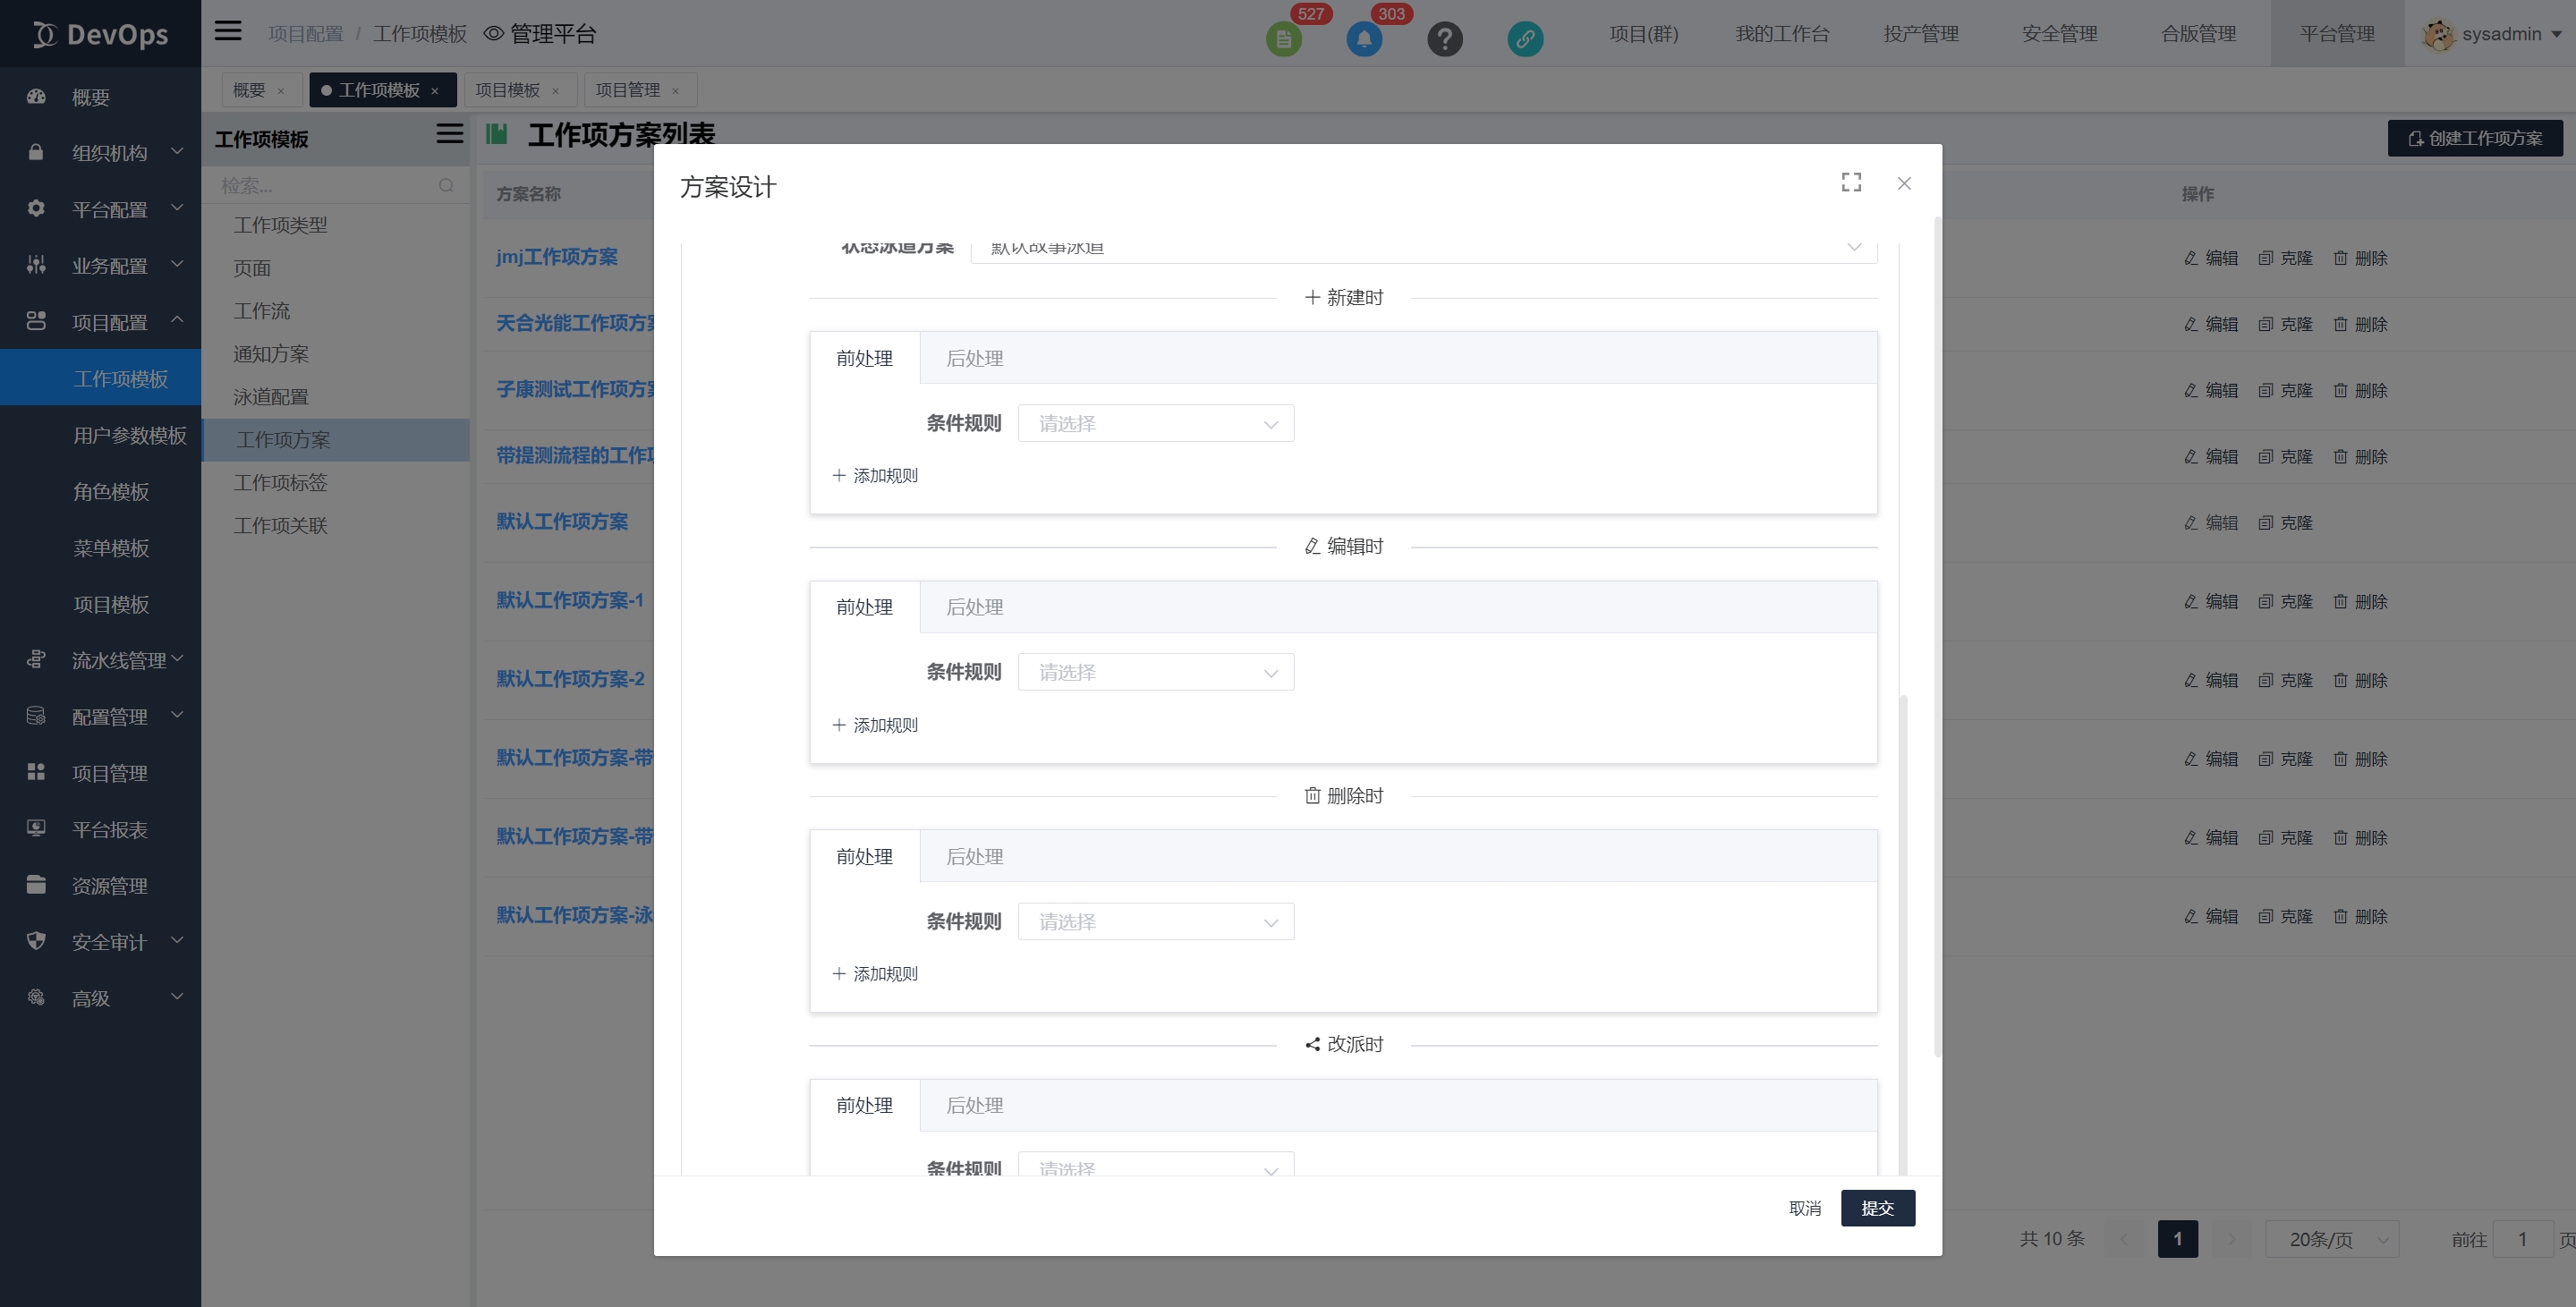This screenshot has width=2576, height=1307.
Task: Open the 条件规则 dropdown under 新建时
Action: pos(1155,423)
